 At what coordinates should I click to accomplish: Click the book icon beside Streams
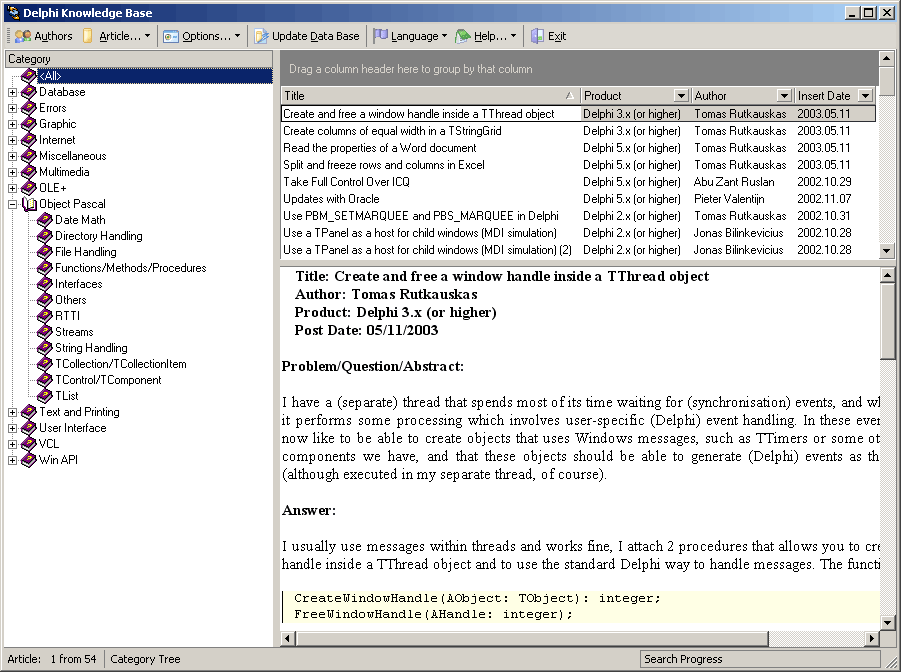click(x=45, y=332)
